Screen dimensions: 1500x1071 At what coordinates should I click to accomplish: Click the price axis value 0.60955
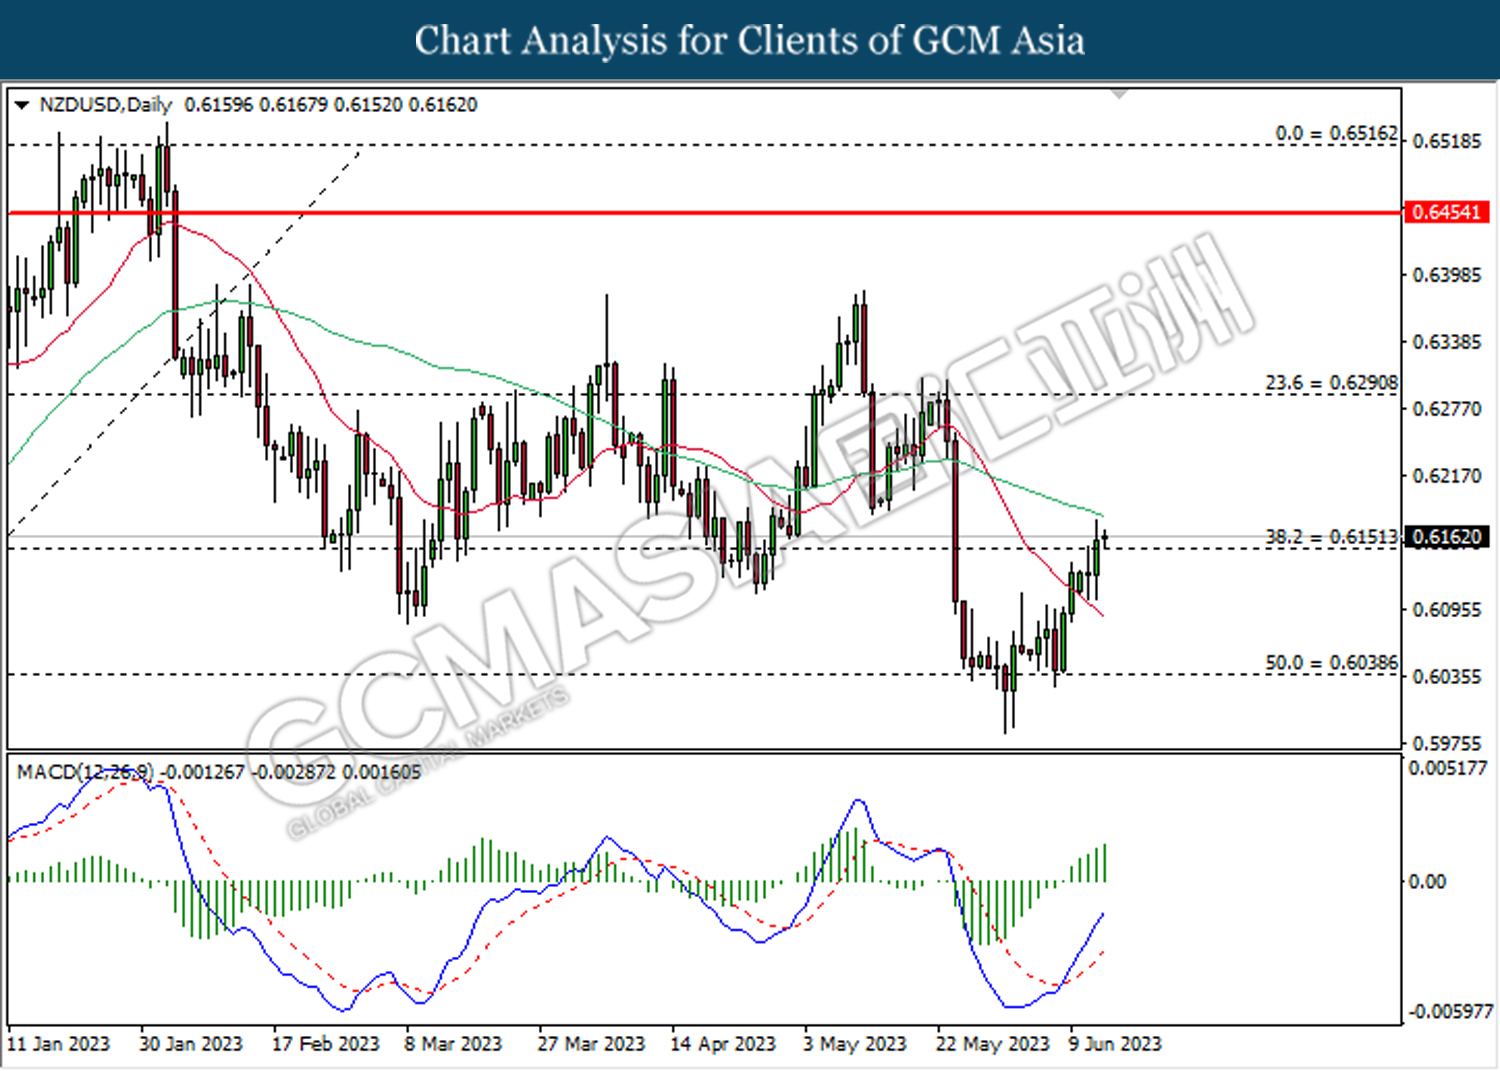tap(1447, 610)
